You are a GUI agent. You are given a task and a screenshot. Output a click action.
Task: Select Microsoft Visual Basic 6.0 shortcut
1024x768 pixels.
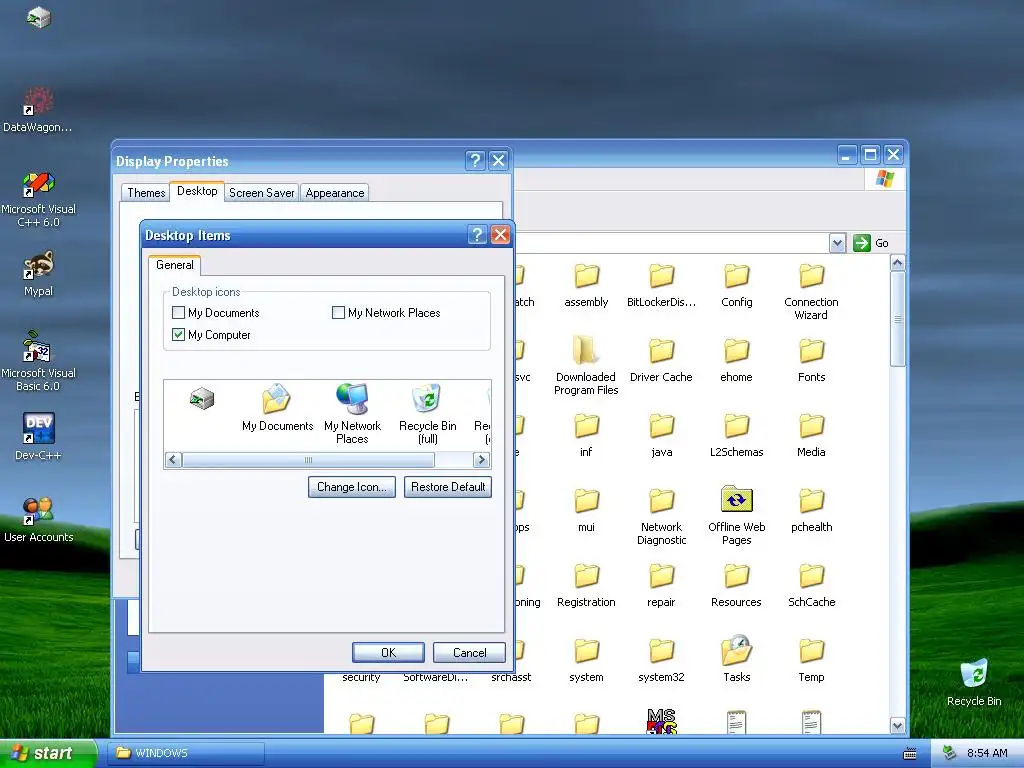38,361
